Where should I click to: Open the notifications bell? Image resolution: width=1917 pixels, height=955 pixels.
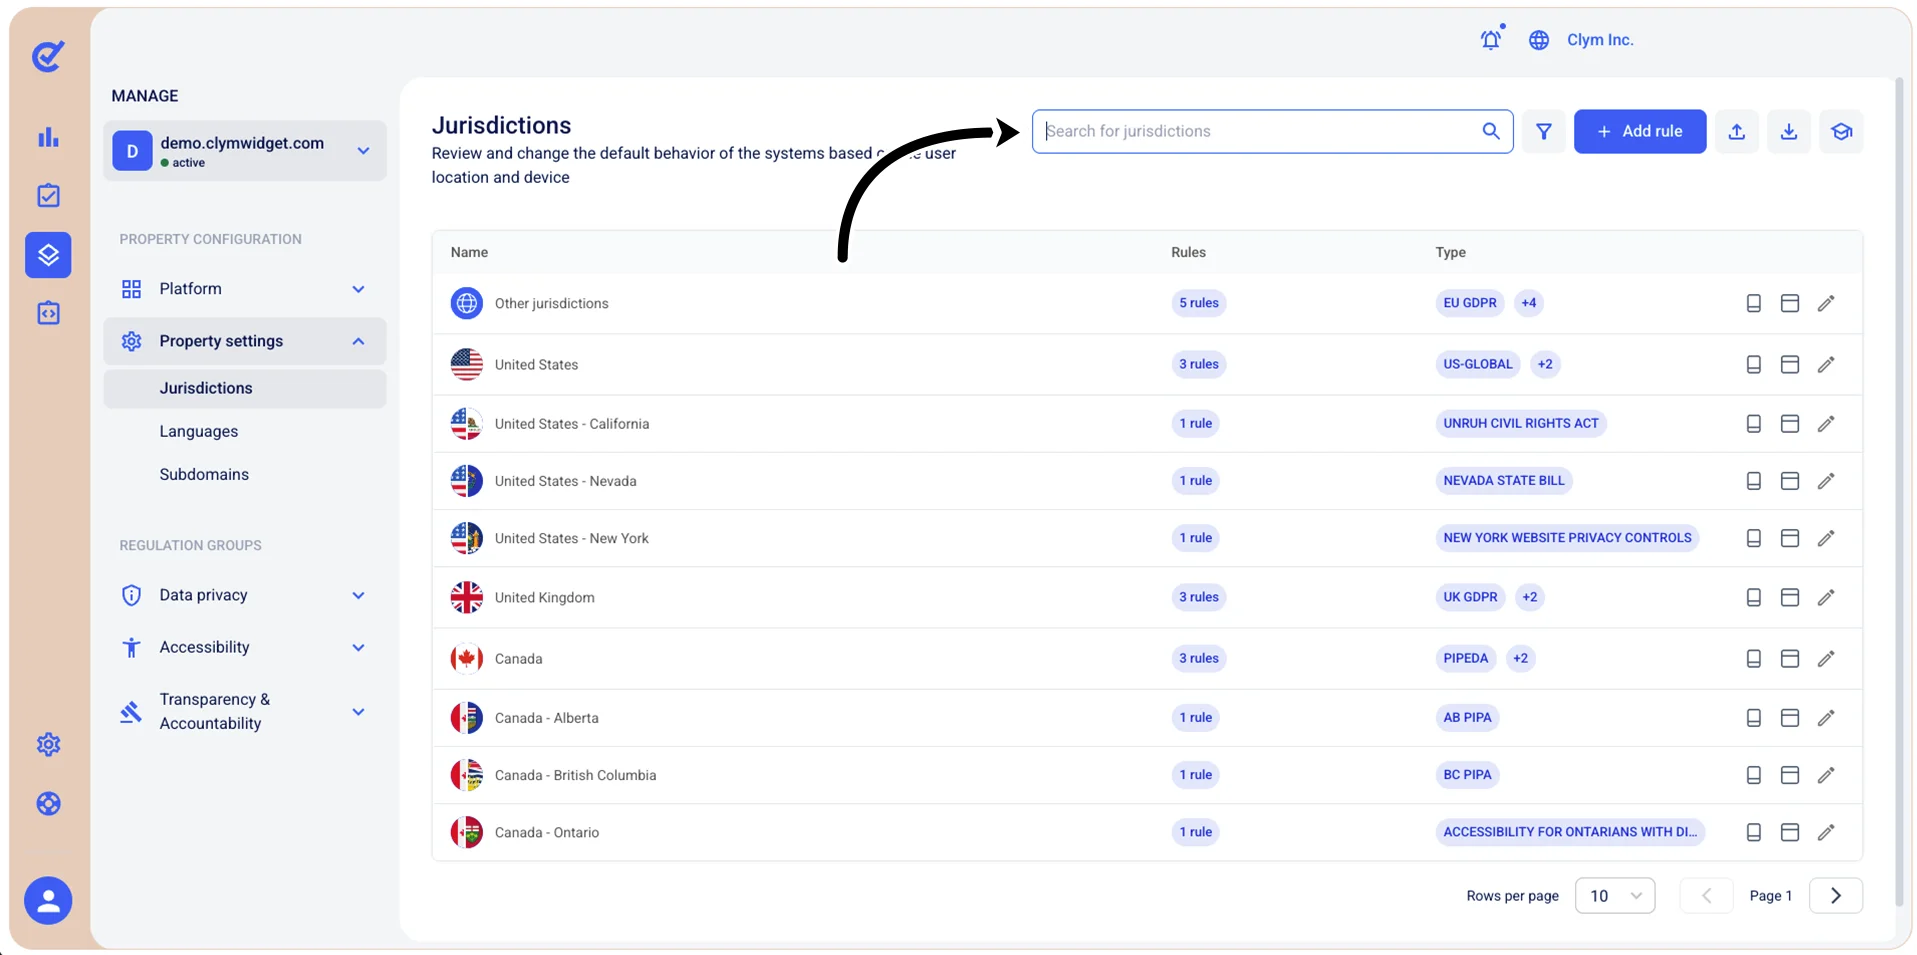[x=1491, y=39]
